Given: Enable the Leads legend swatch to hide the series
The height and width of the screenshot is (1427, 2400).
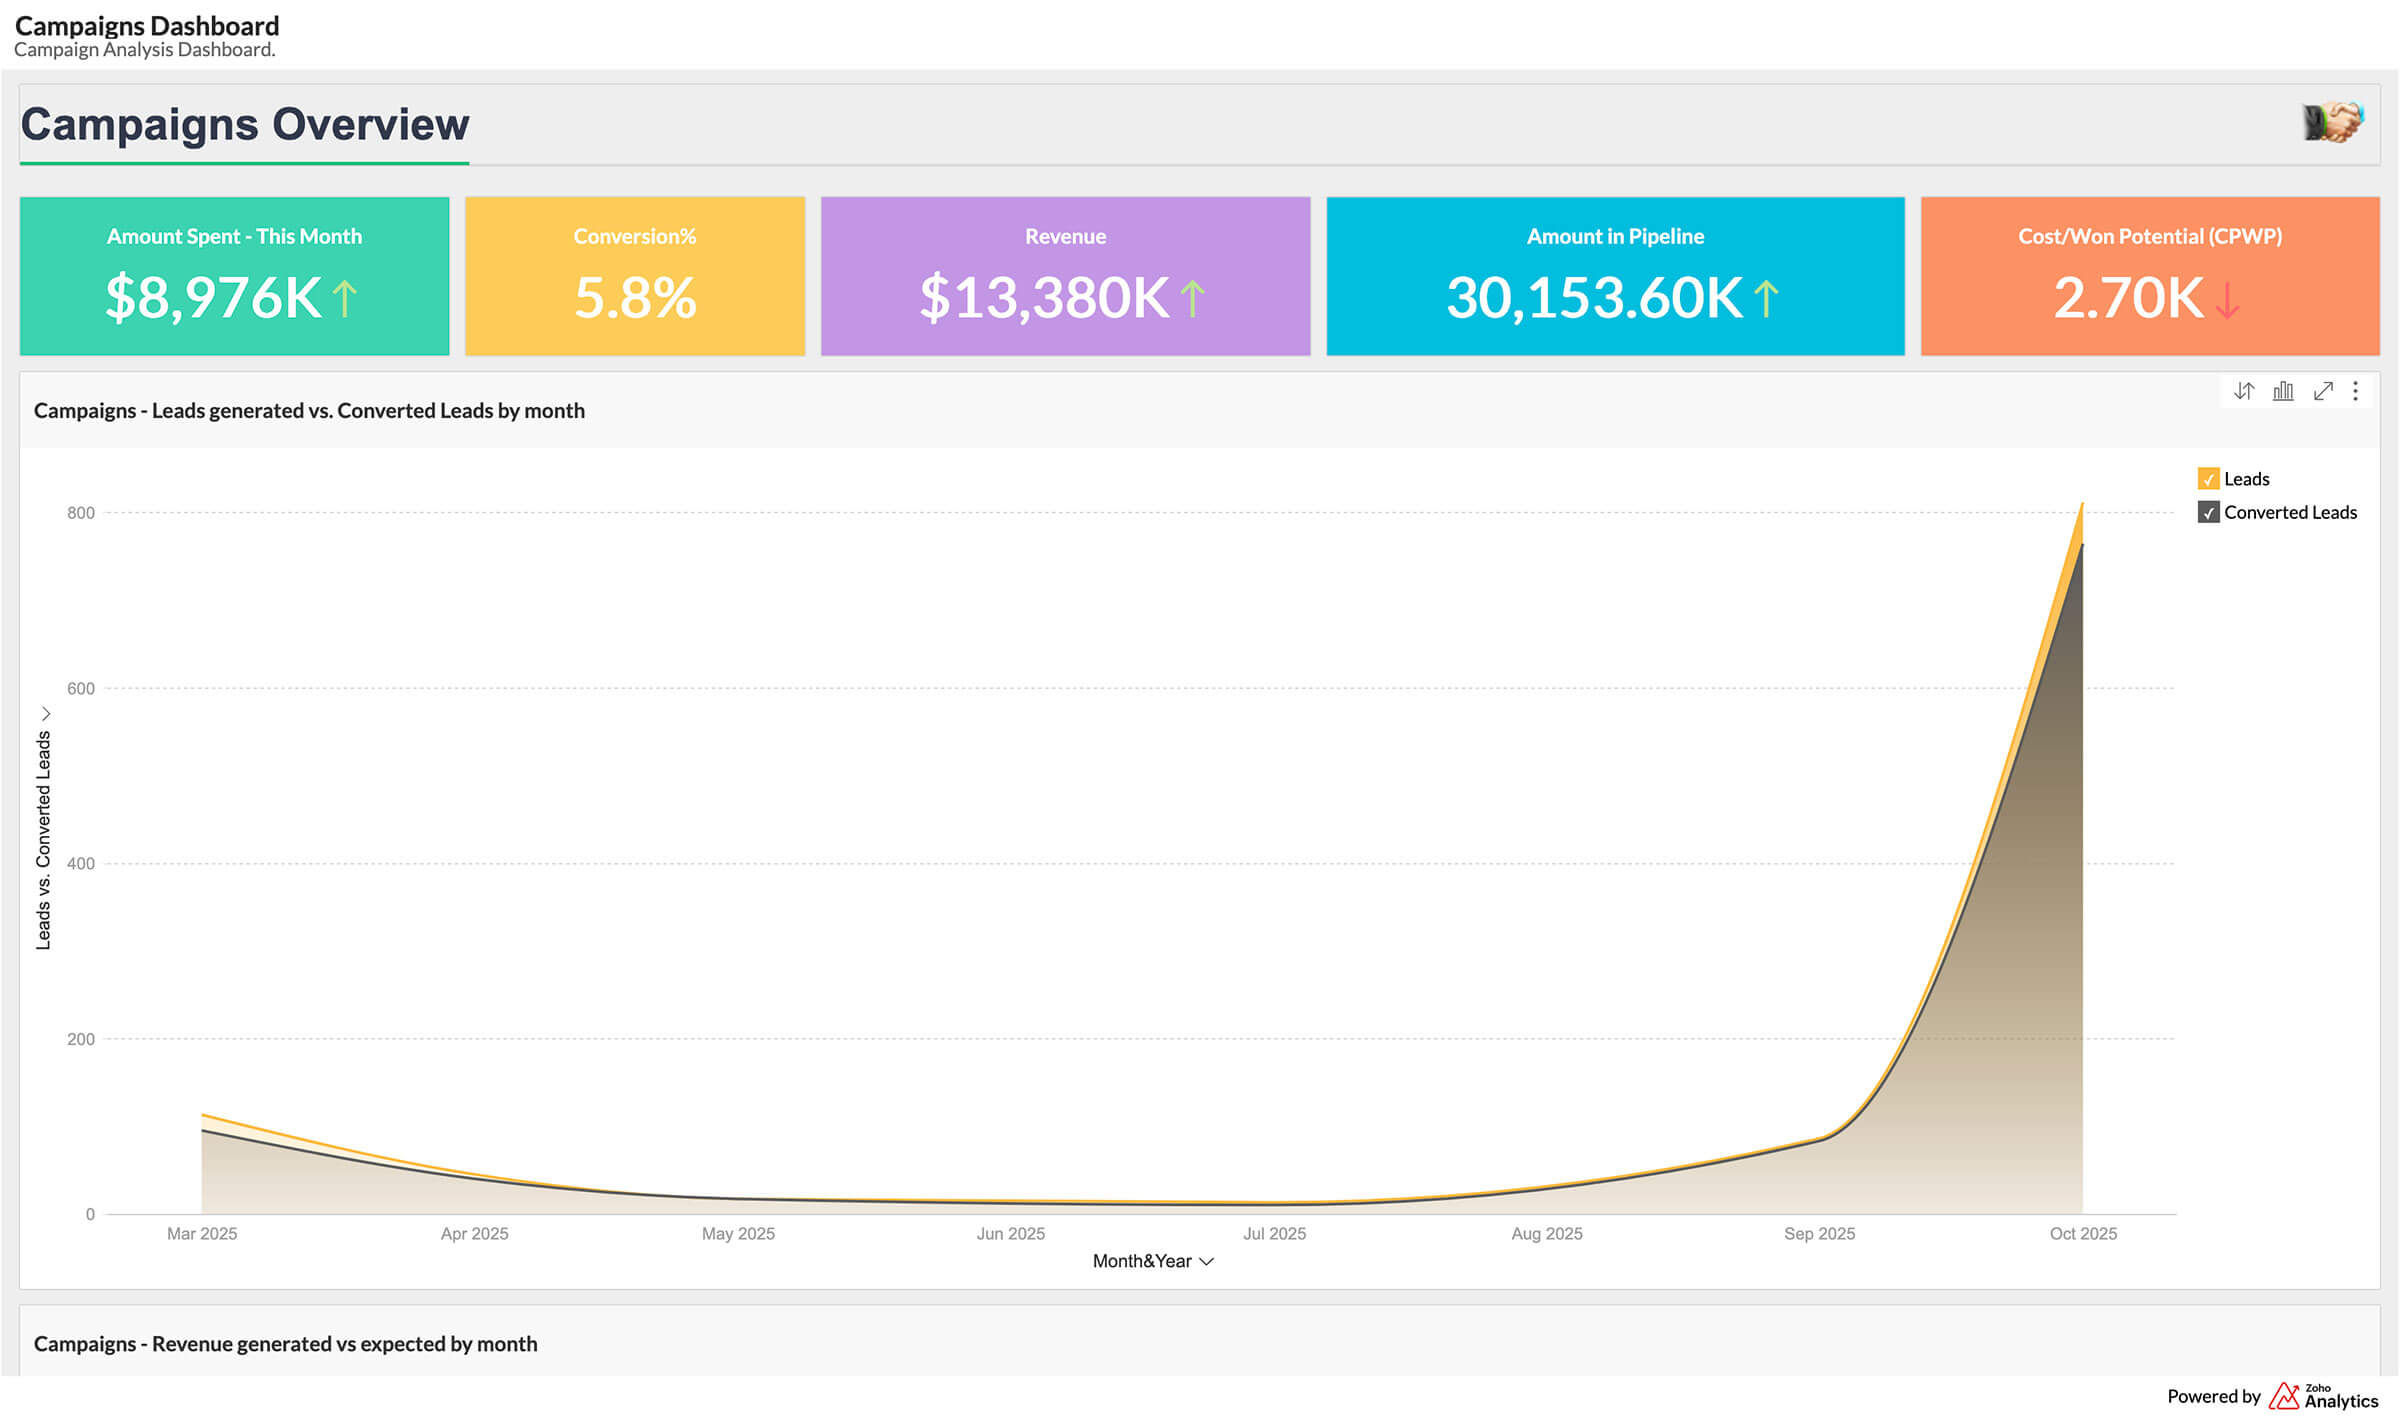Looking at the screenshot, I should (2207, 479).
